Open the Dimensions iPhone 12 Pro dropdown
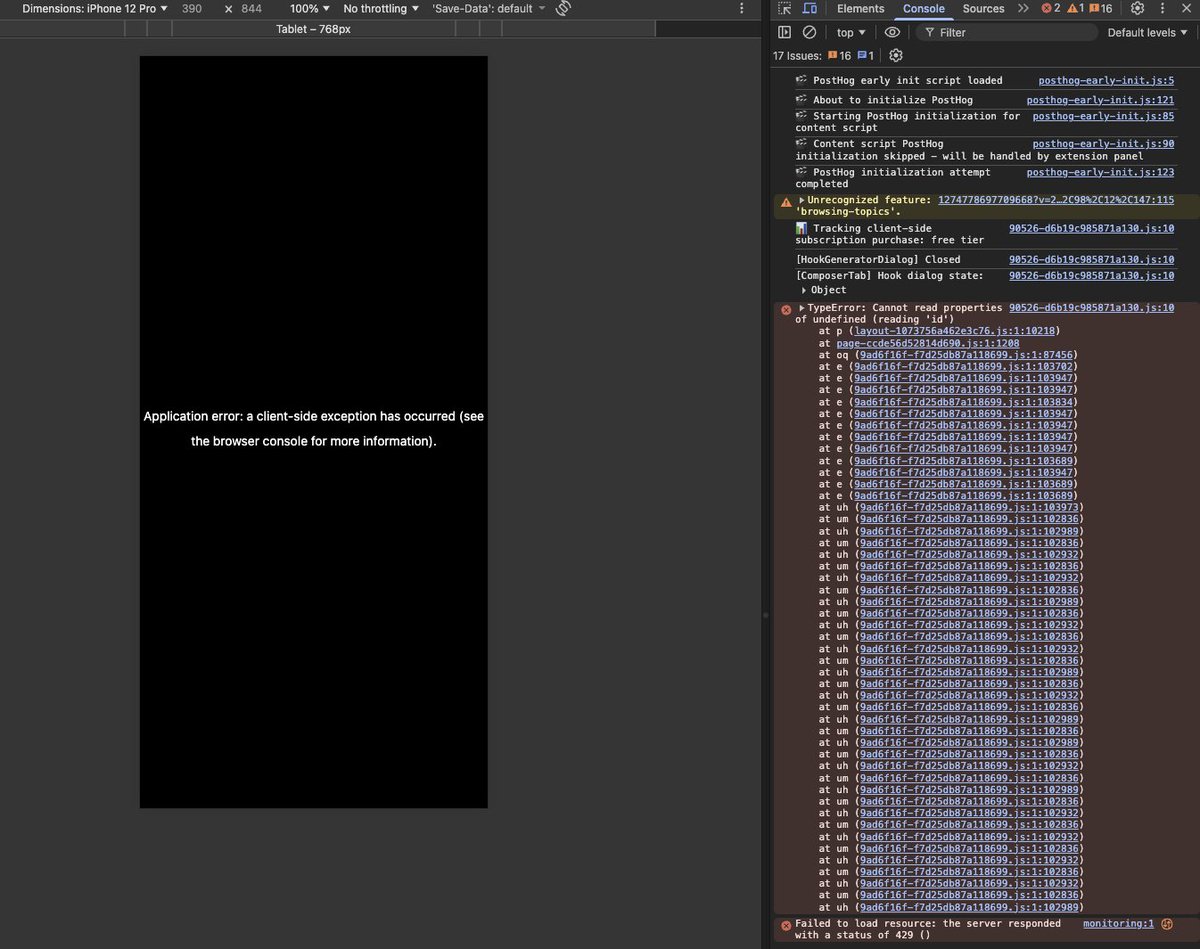This screenshot has width=1200, height=949. (x=95, y=8)
